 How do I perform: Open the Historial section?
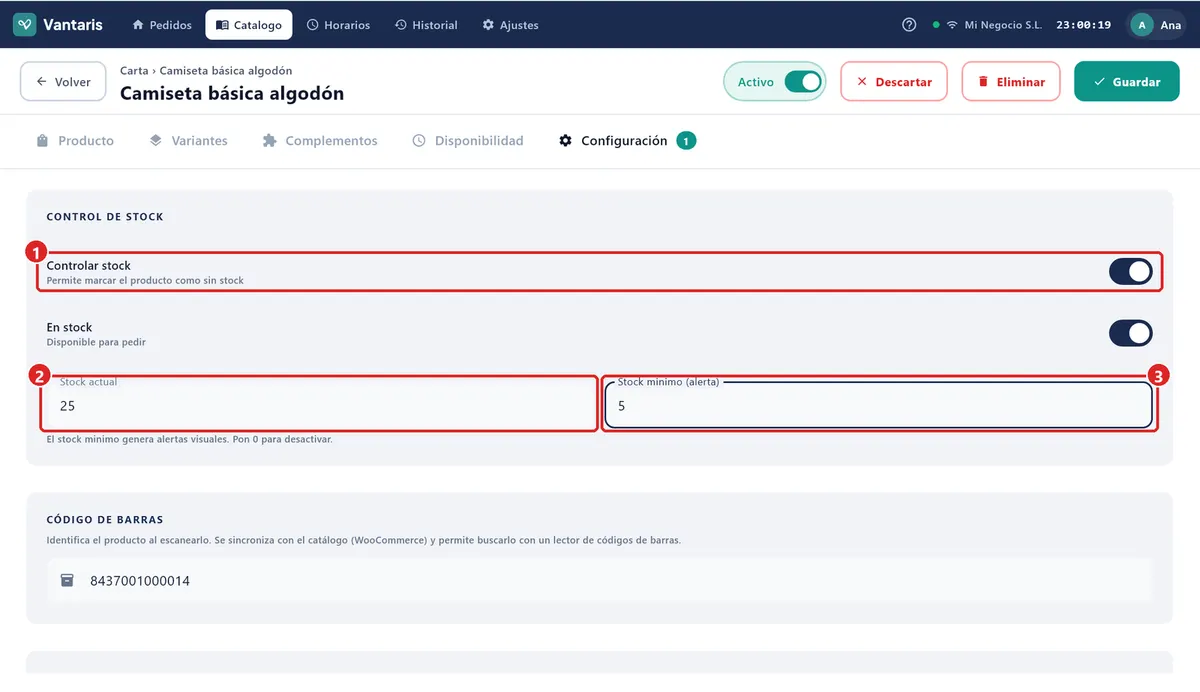click(426, 25)
